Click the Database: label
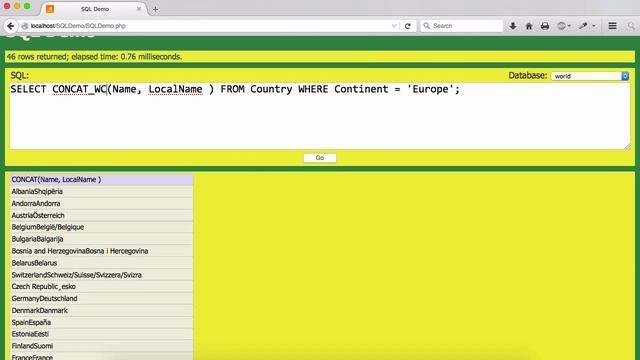640x360 pixels. tap(527, 76)
